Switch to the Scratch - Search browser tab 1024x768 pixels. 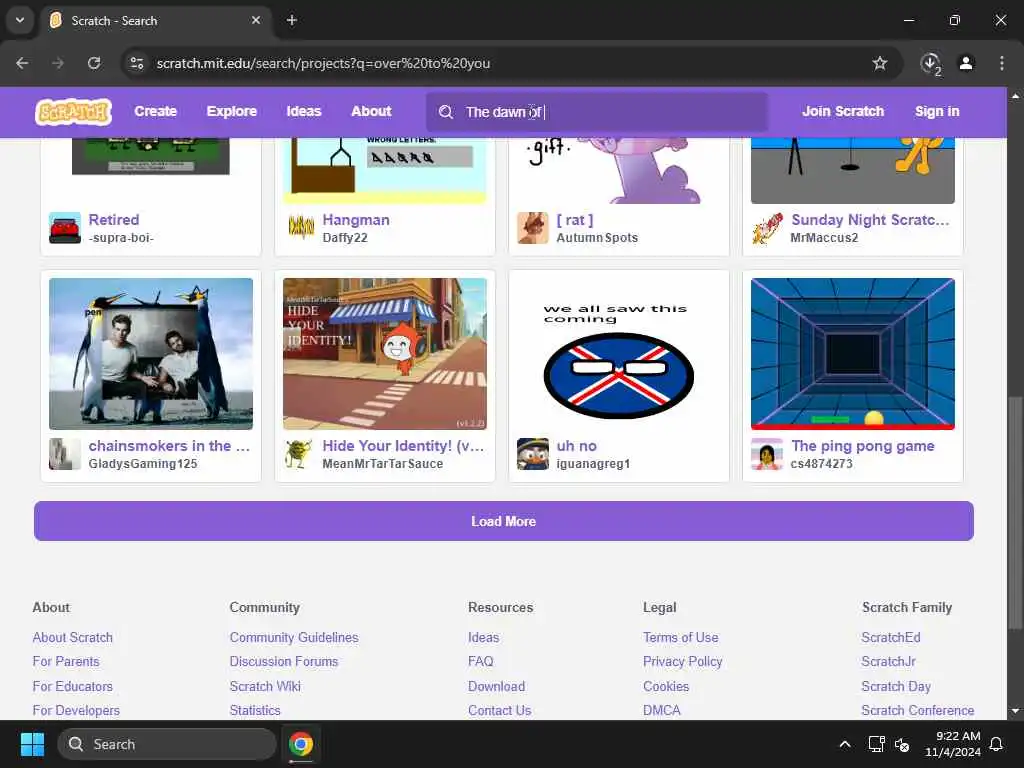pos(157,20)
